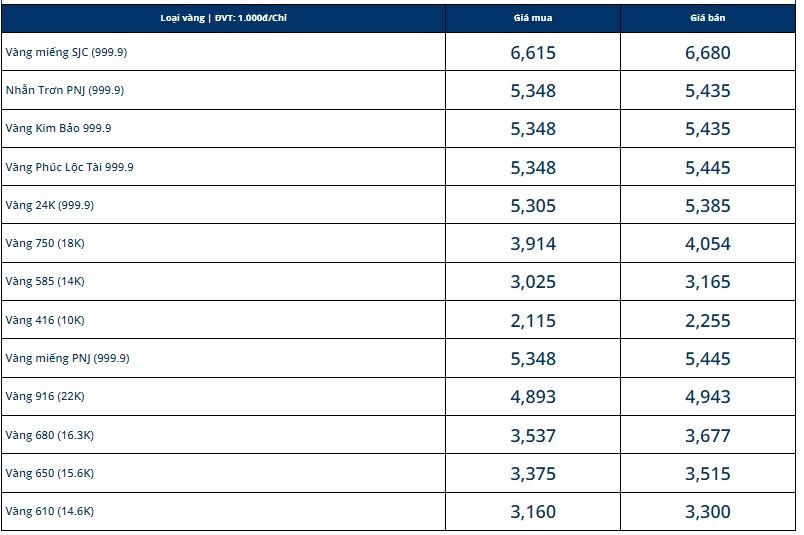Select the Vàng miếng SJC (999.9) row label
Screen dimensions: 804x535
pyautogui.click(x=66, y=52)
